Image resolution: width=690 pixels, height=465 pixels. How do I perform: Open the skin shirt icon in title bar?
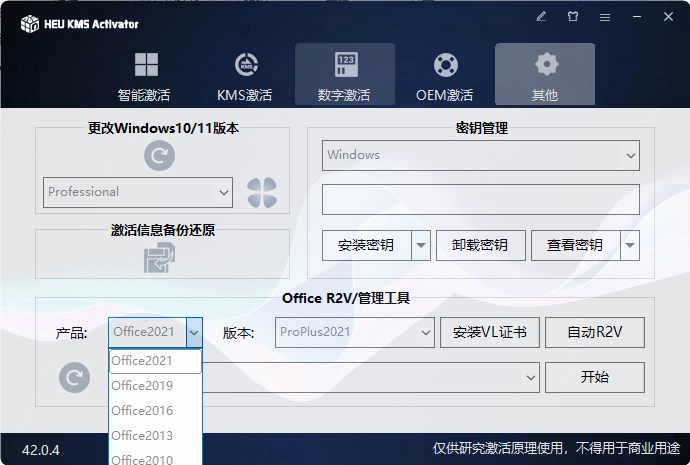(573, 17)
